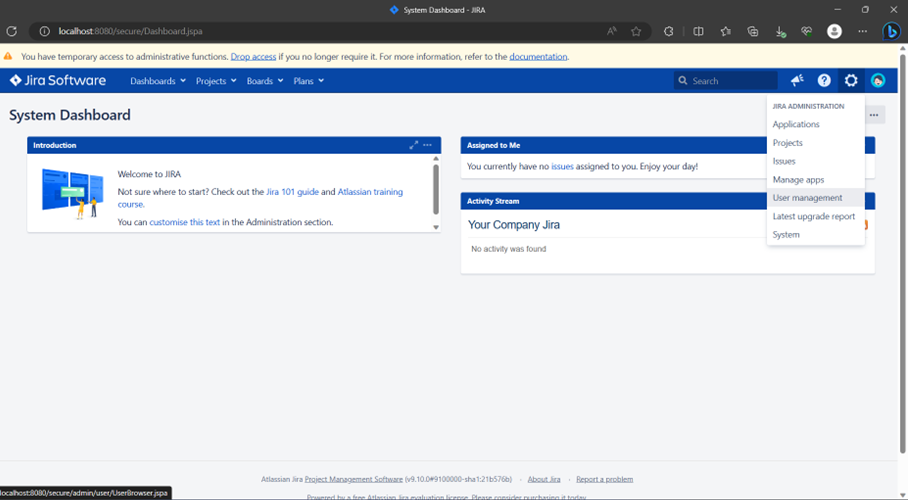The image size is (908, 500).
Task: Click the Jira Software logo
Action: [x=58, y=81]
